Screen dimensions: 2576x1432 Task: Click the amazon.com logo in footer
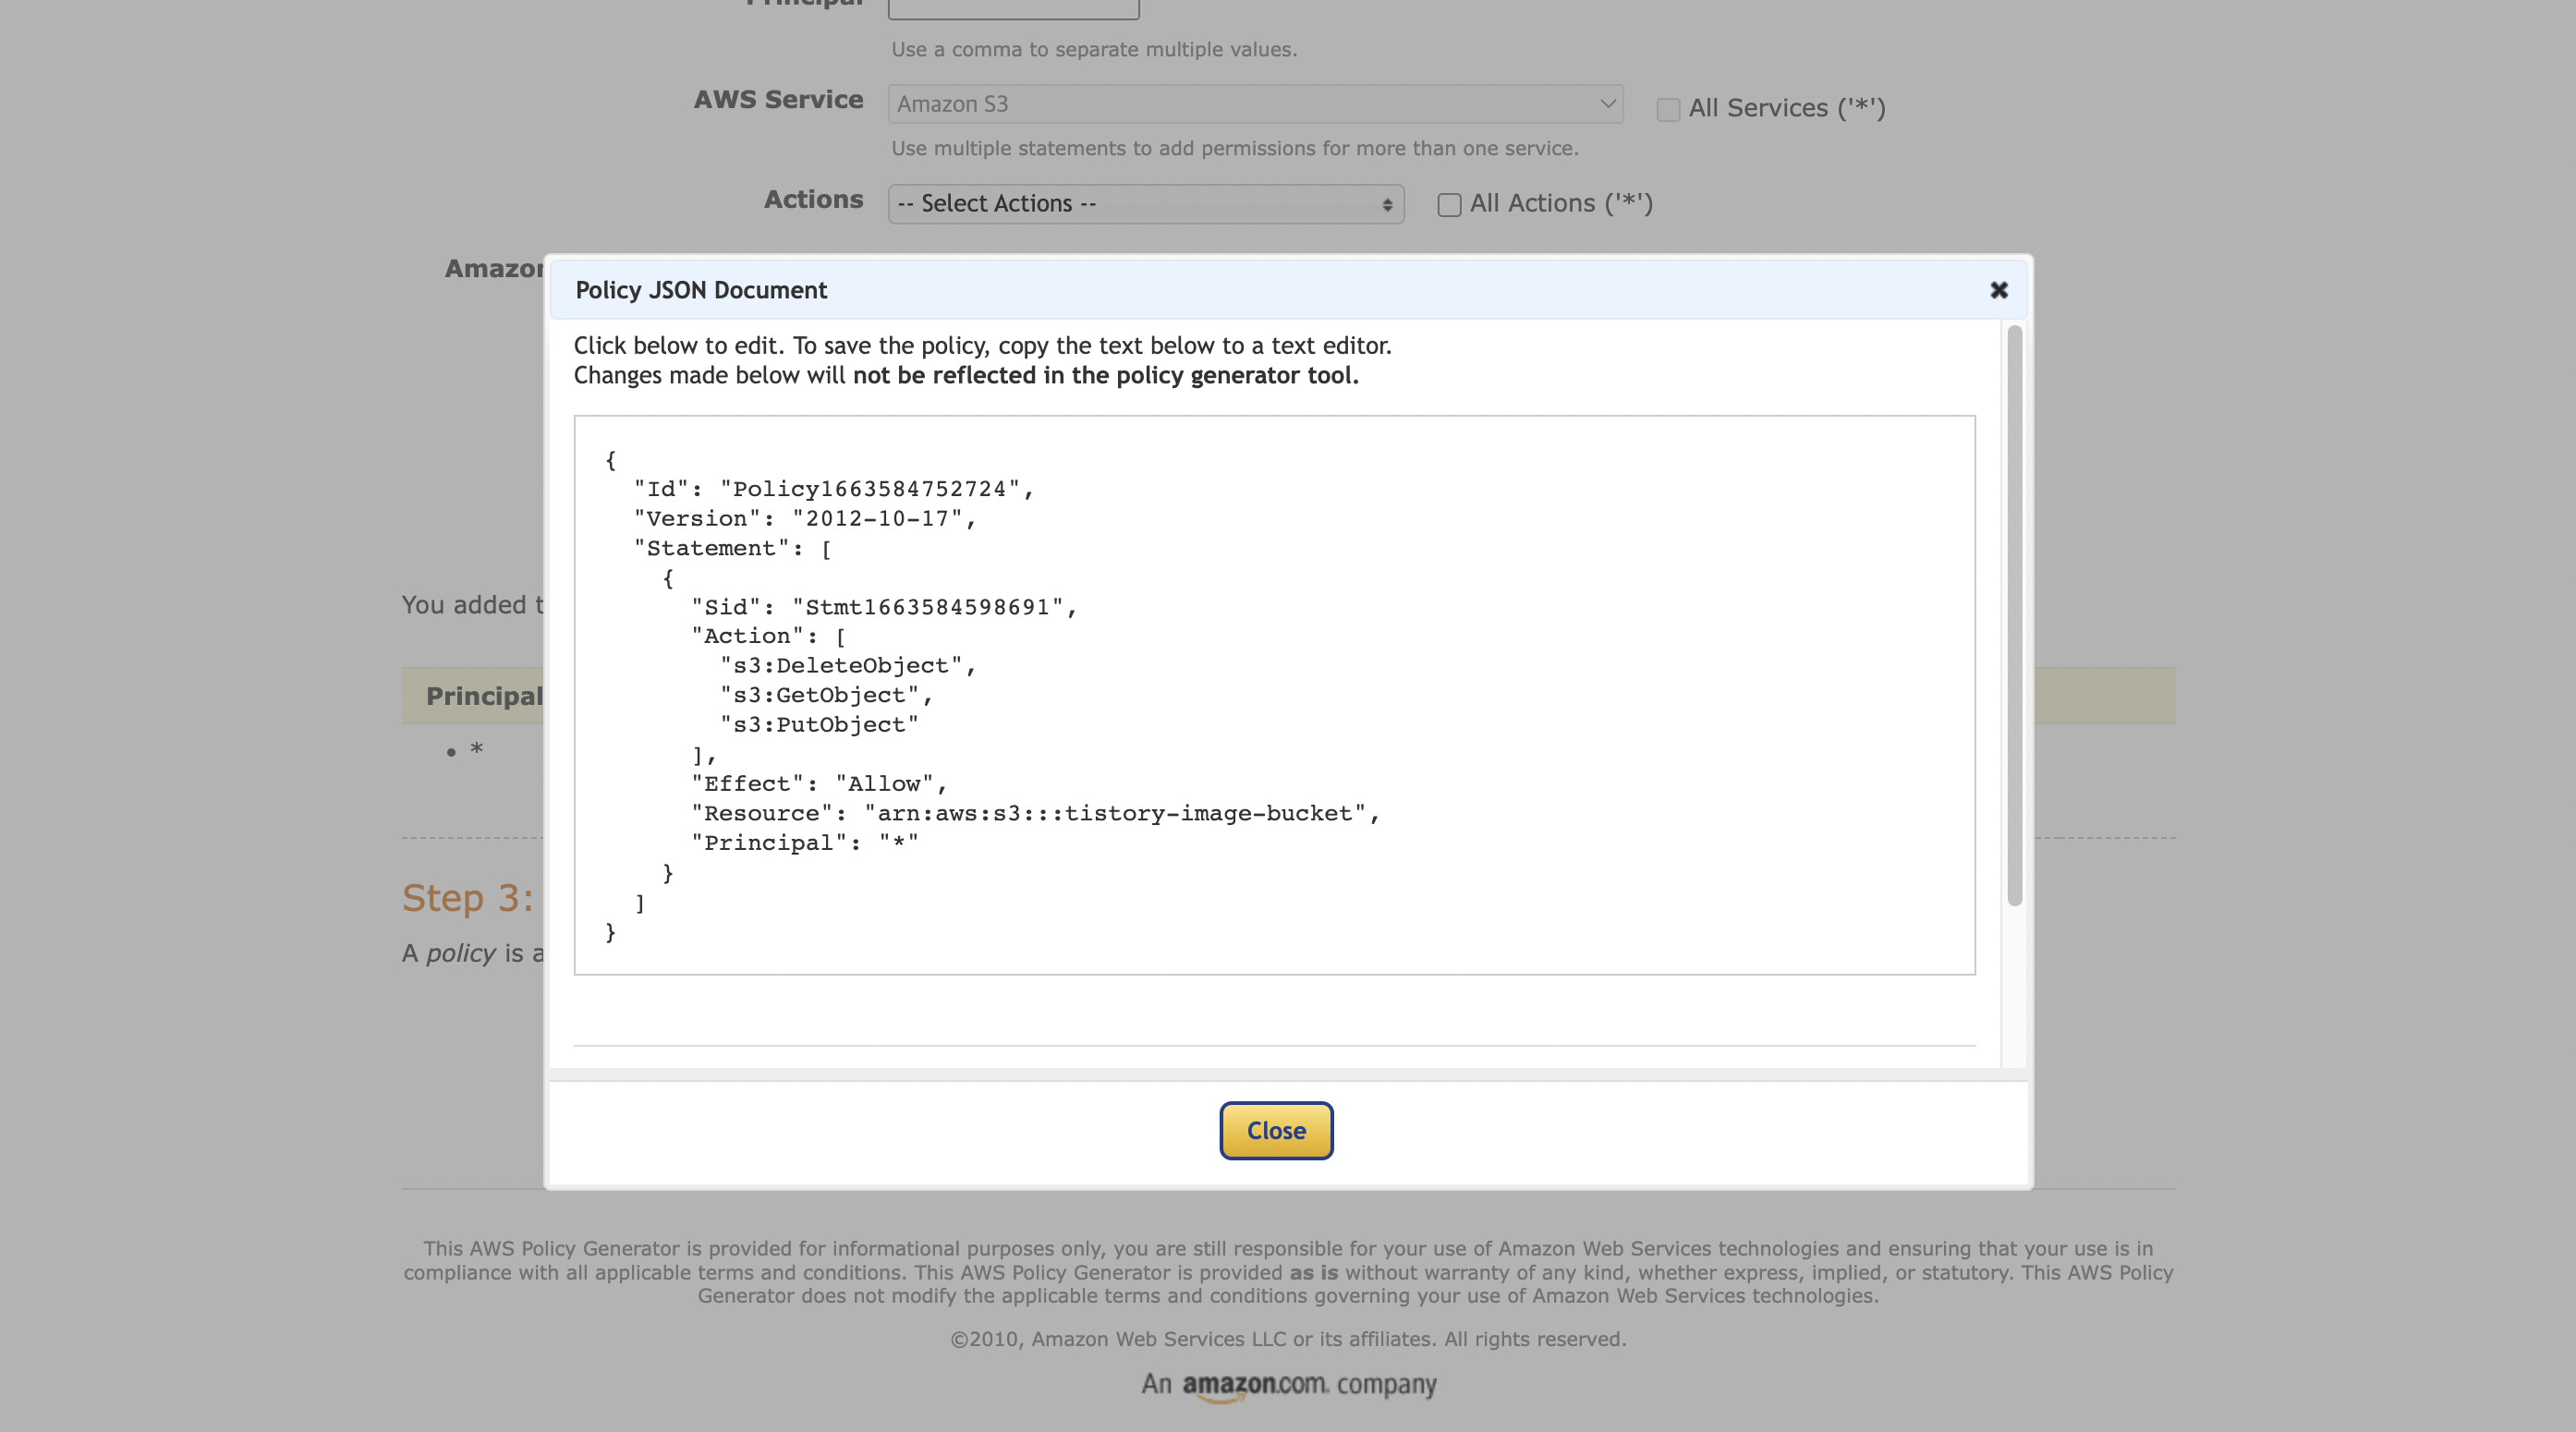pyautogui.click(x=1255, y=1385)
